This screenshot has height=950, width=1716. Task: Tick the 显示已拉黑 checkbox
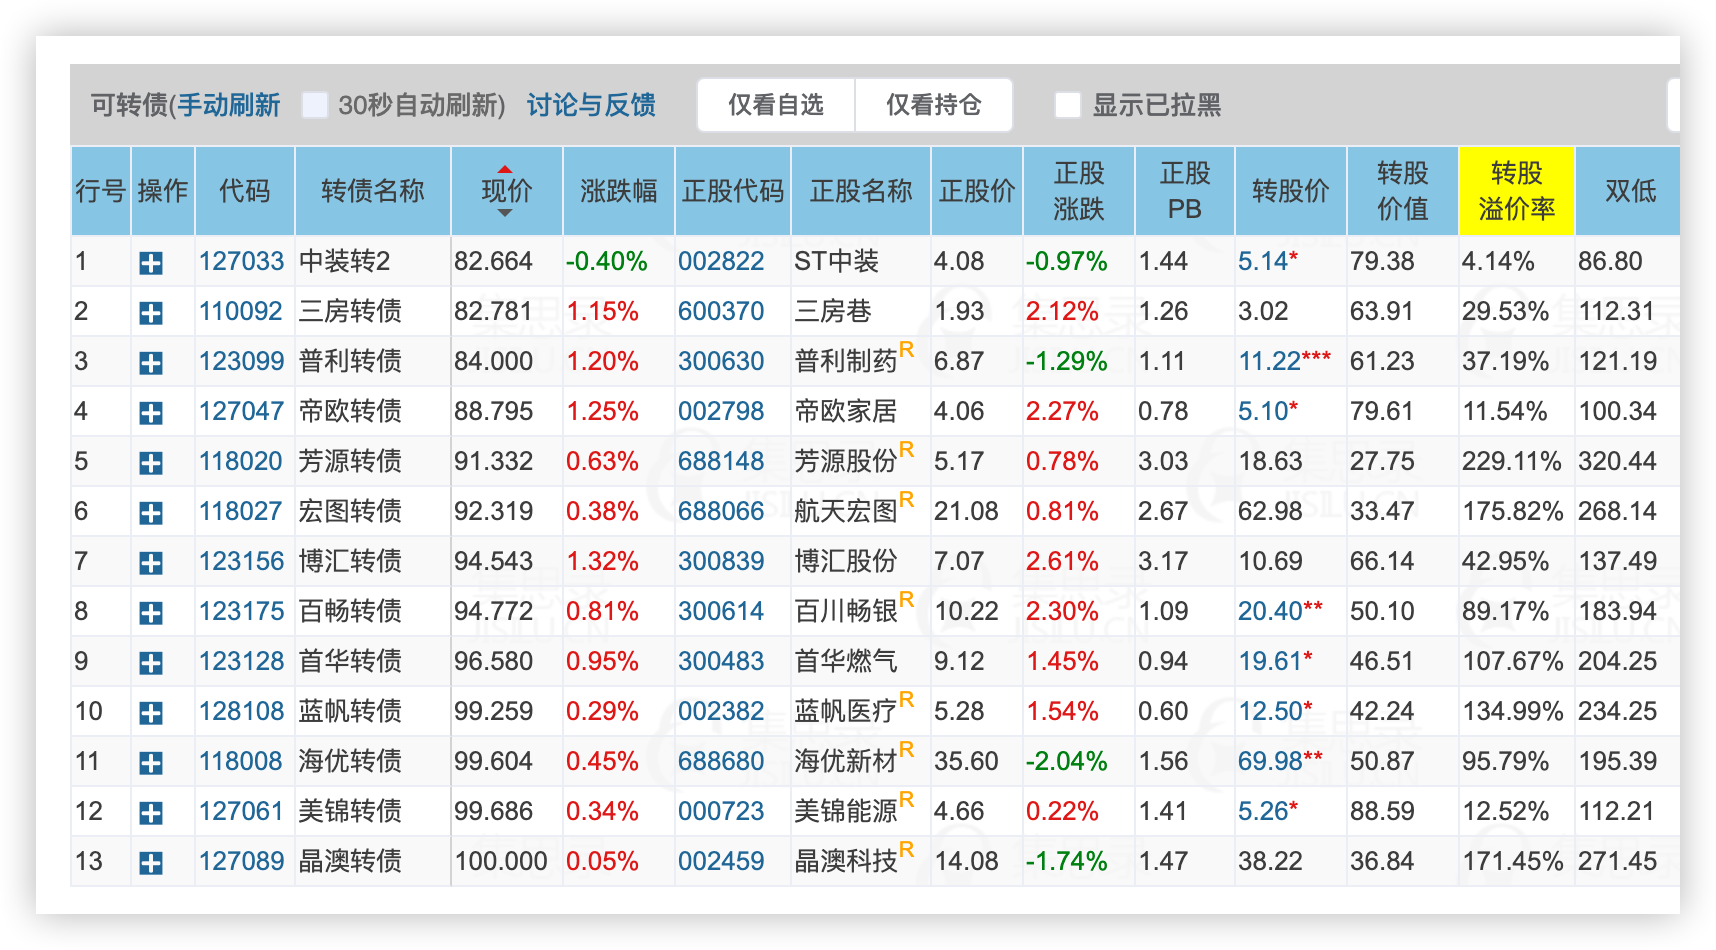(x=1068, y=105)
